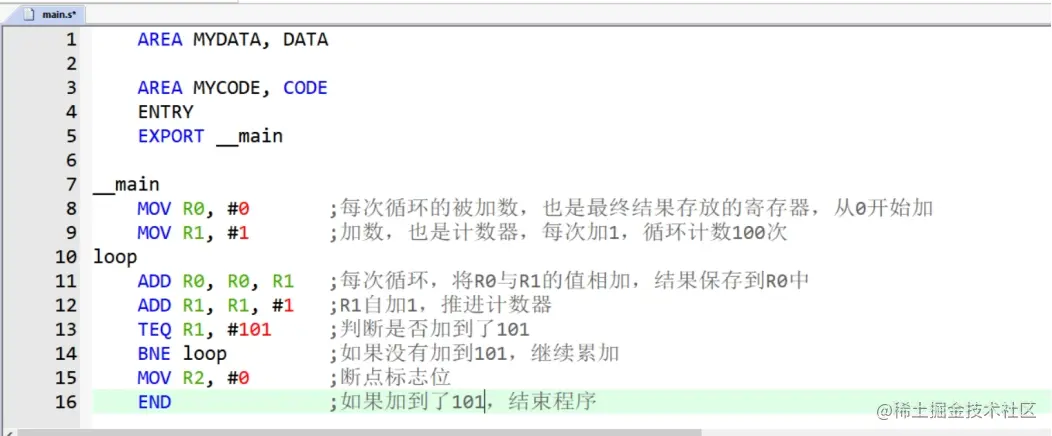
Task: Click the horizontal scrollbar thumb below the code
Action: (x=360, y=433)
